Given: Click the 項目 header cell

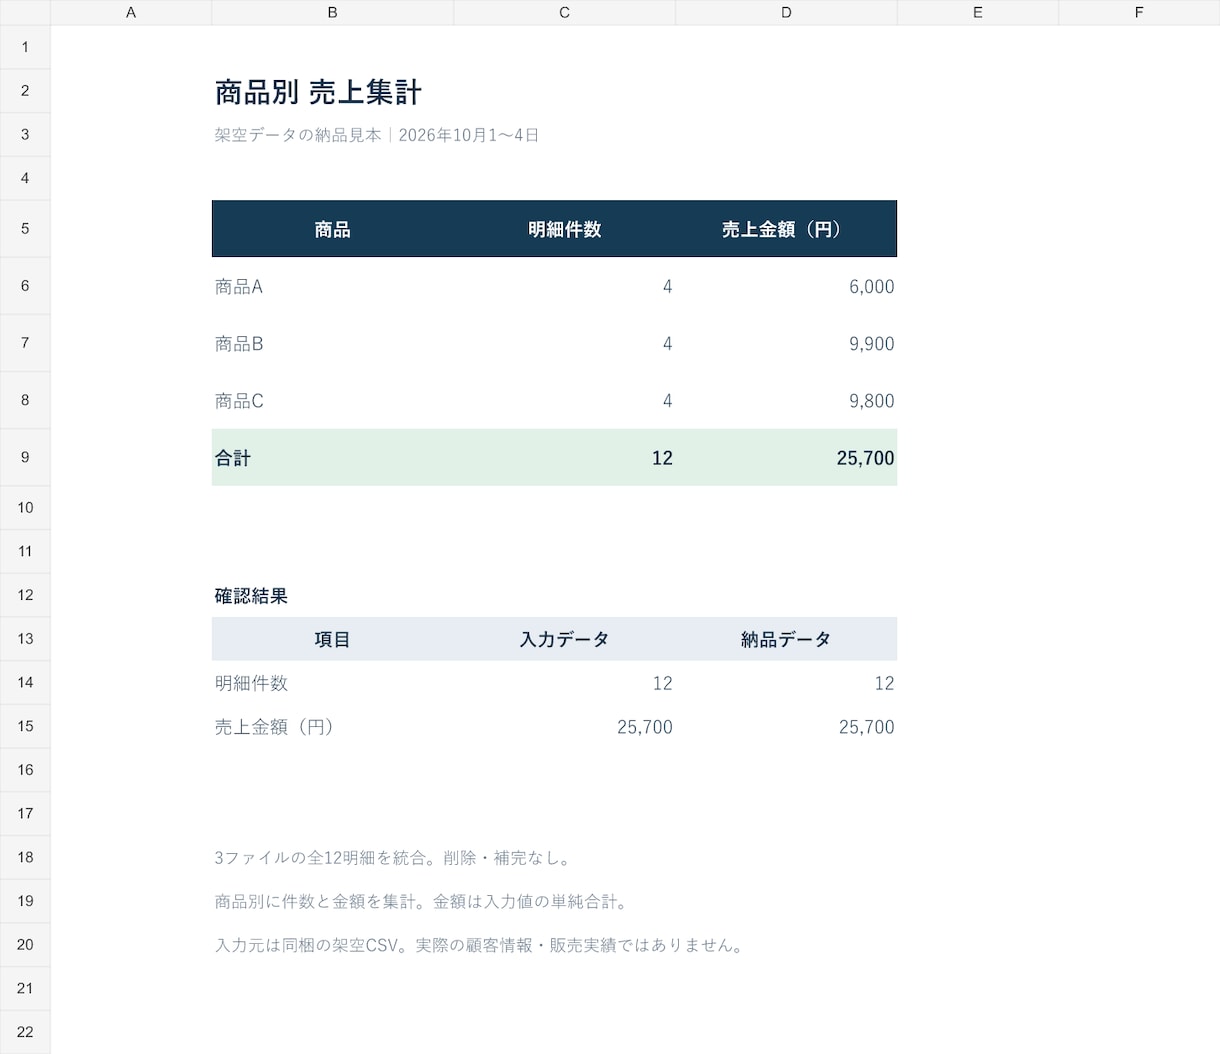Looking at the screenshot, I should point(333,639).
